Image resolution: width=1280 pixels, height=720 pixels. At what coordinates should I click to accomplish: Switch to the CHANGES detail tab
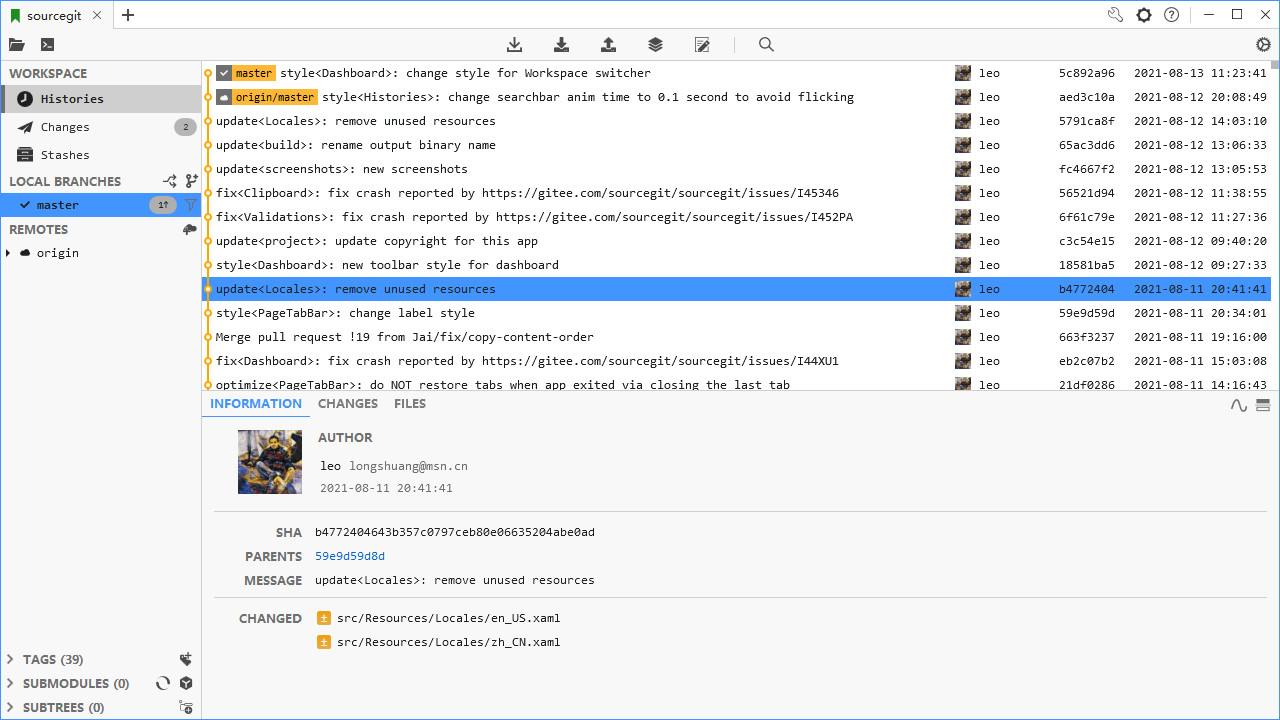click(x=347, y=404)
